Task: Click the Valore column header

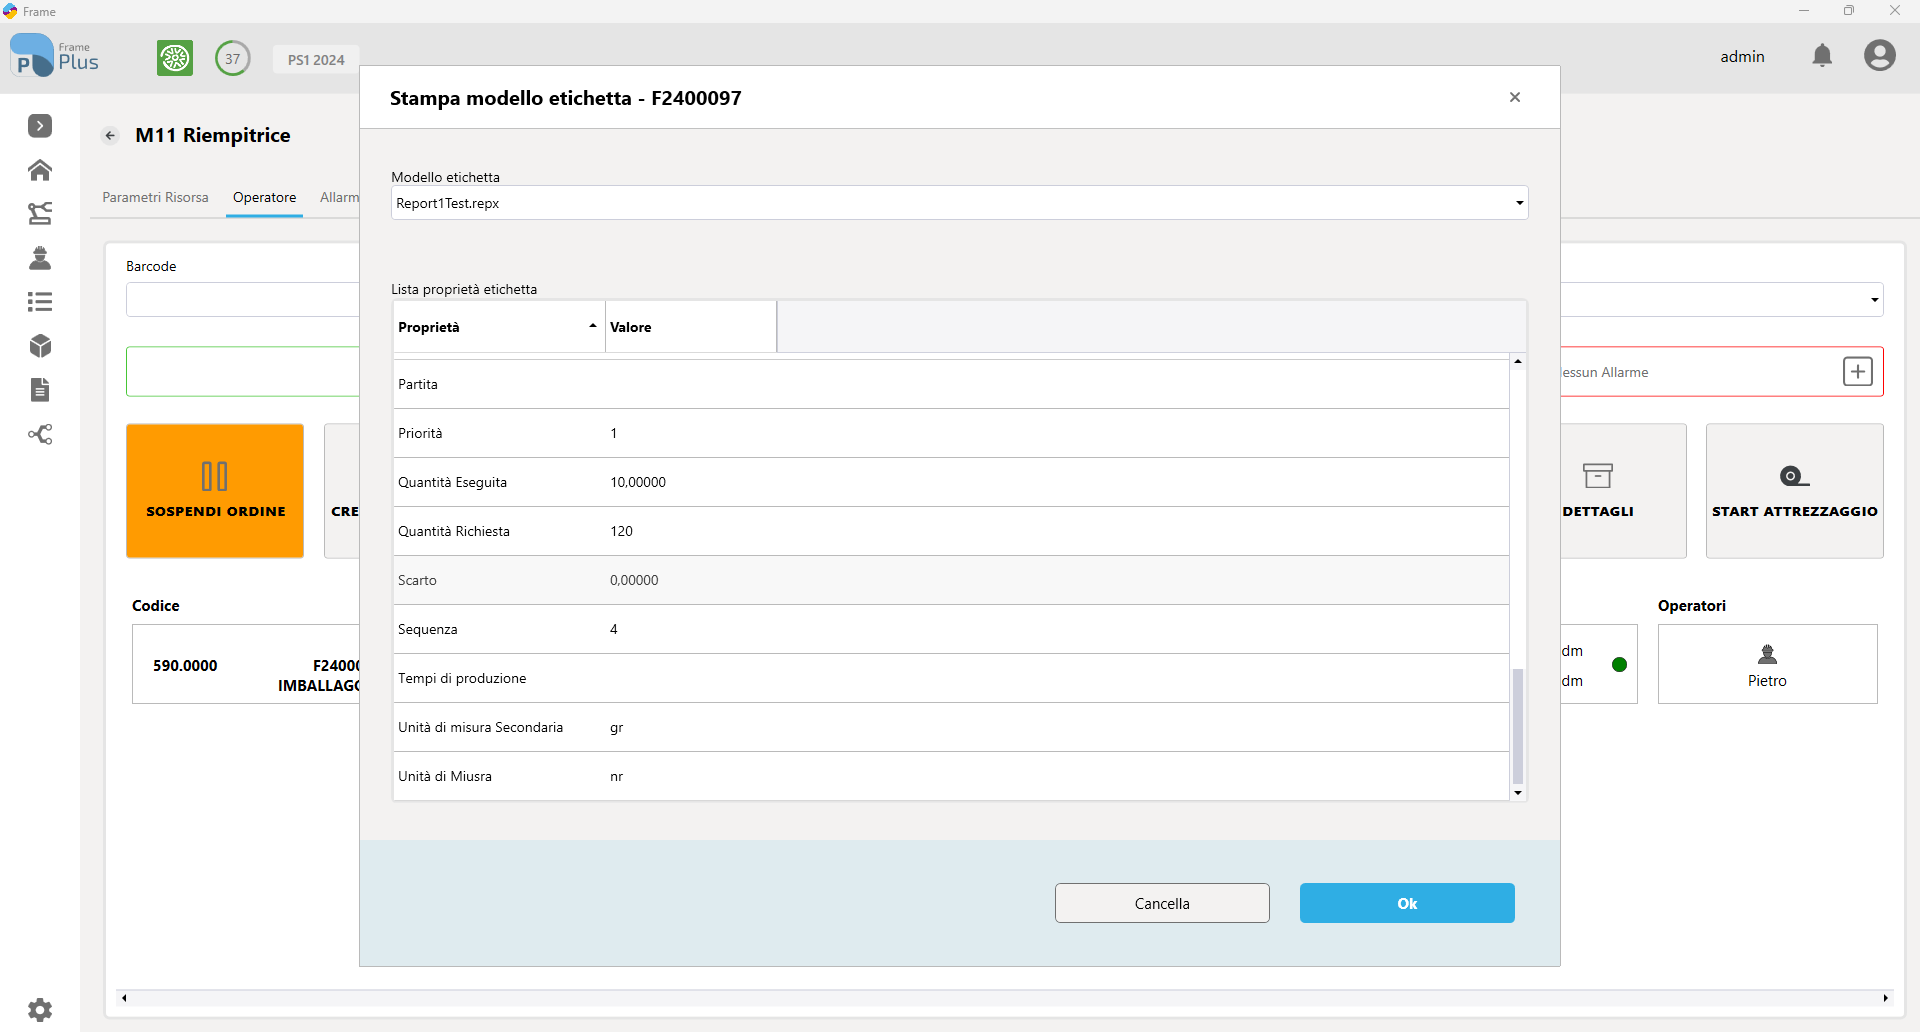Action: point(691,327)
